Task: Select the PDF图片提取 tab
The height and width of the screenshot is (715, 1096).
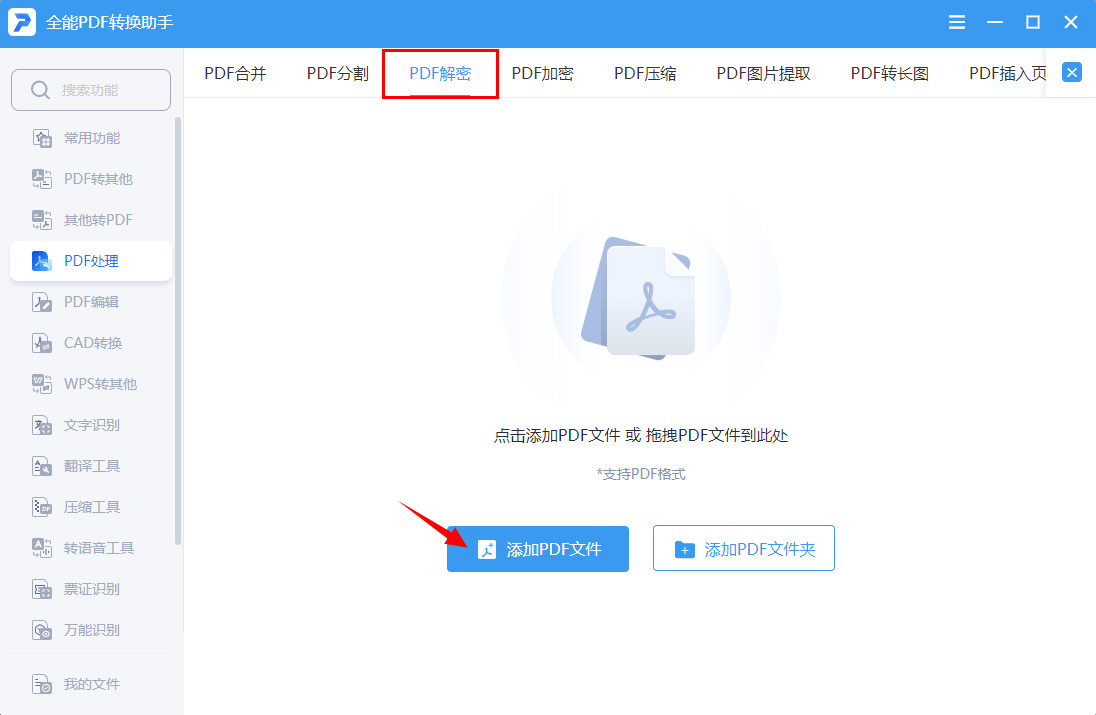Action: (763, 72)
